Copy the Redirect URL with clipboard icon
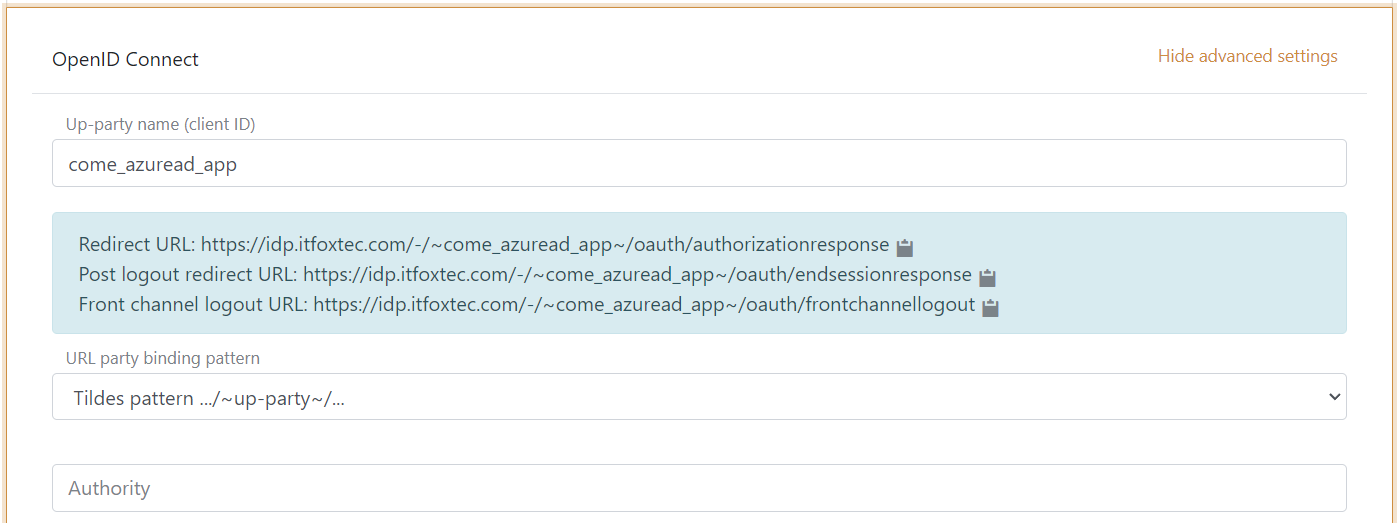 (905, 247)
